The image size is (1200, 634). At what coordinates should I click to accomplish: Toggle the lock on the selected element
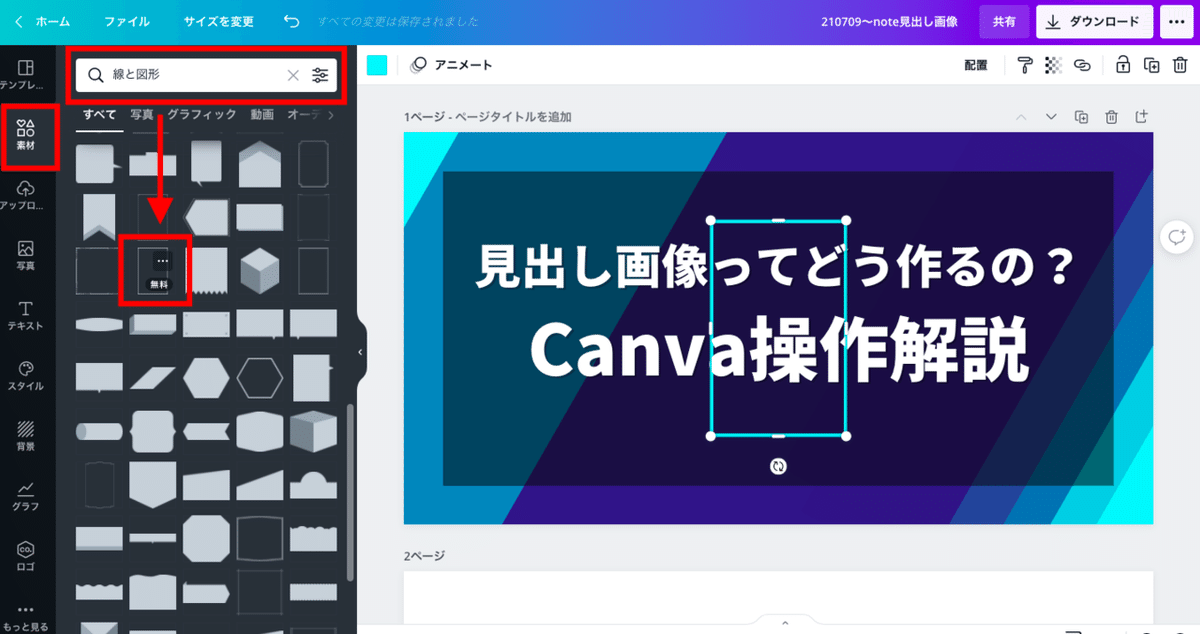(1123, 64)
